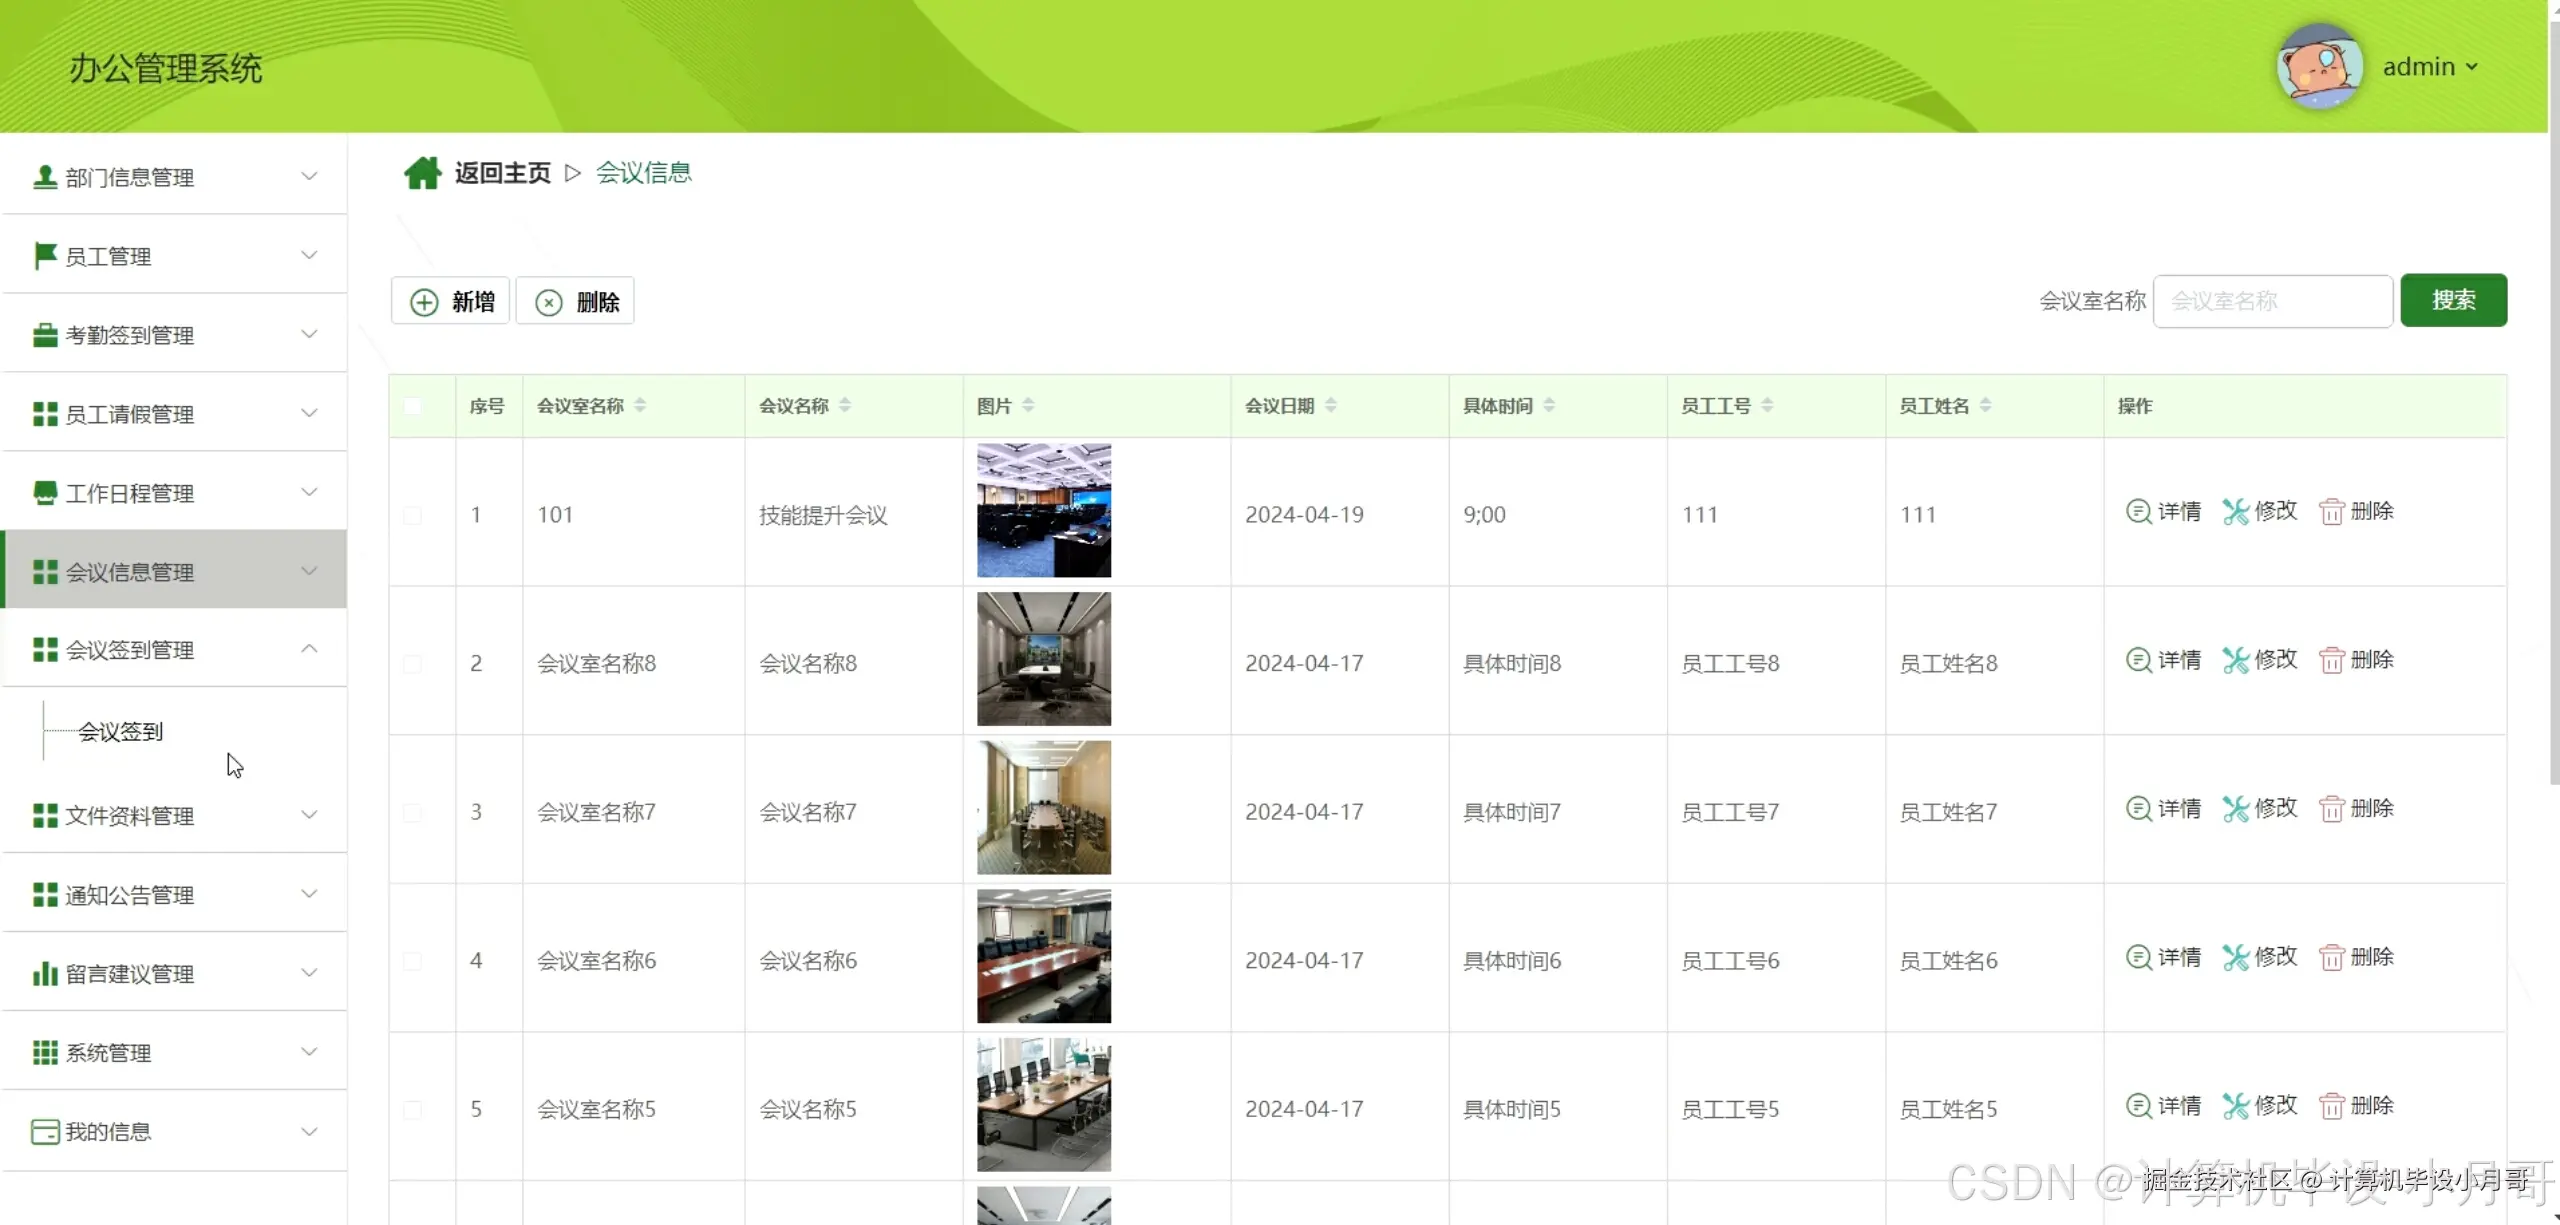Open the 会议签到 submenu item
Image resolution: width=2560 pixels, height=1225 pixels.
pos(120,732)
